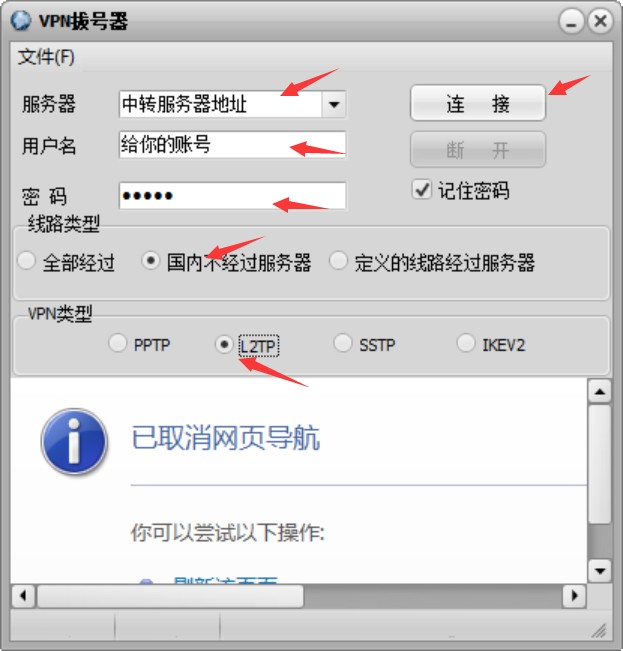This screenshot has width=623, height=651.
Task: Close the VPN拨号器 window
Action: (600, 21)
